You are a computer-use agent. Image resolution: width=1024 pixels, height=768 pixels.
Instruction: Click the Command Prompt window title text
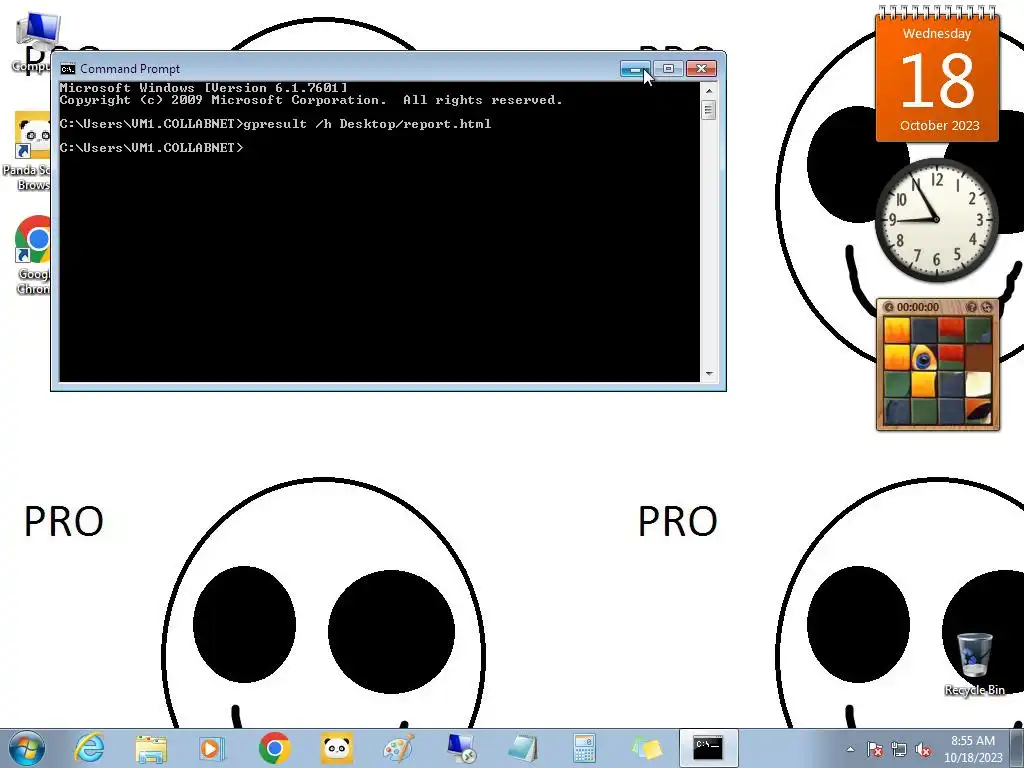[130, 69]
